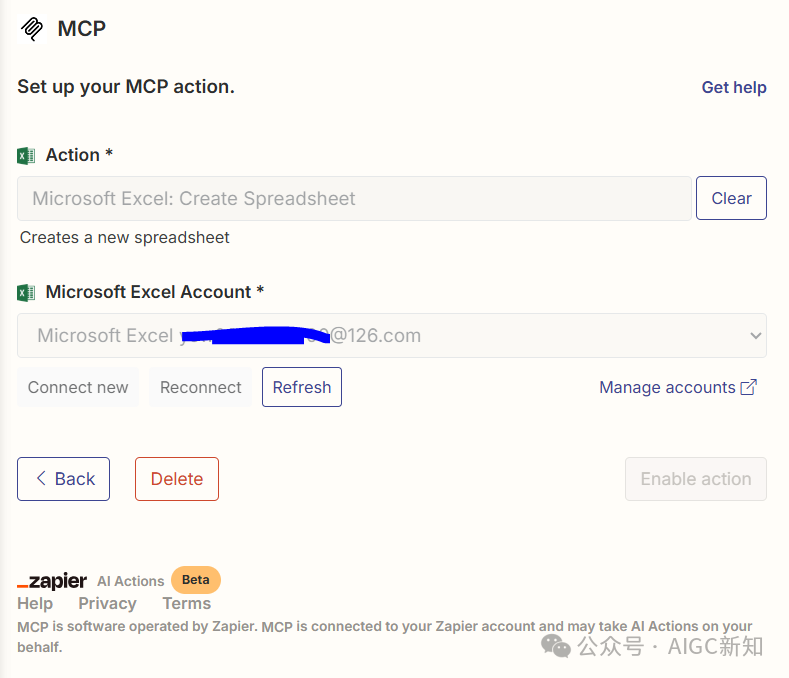Click the Enable action button

tap(696, 479)
